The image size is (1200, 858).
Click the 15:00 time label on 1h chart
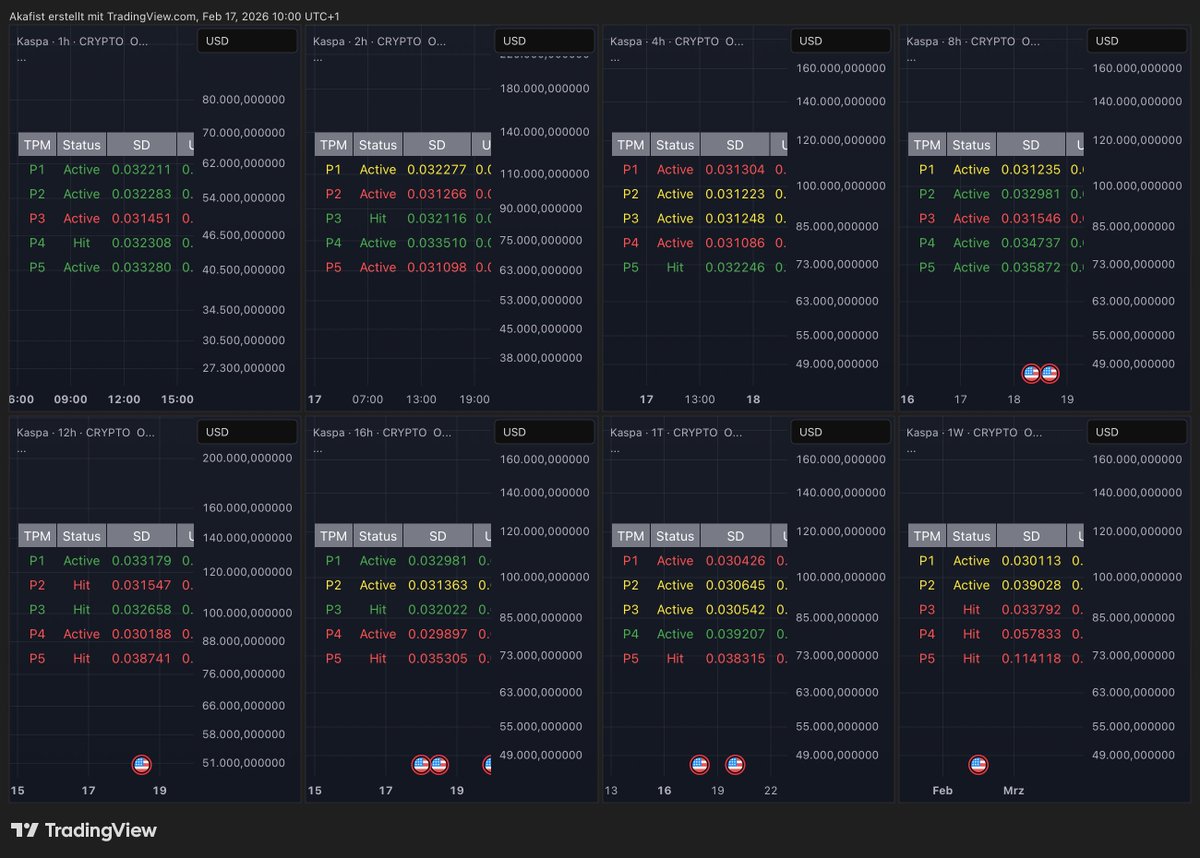tap(177, 399)
